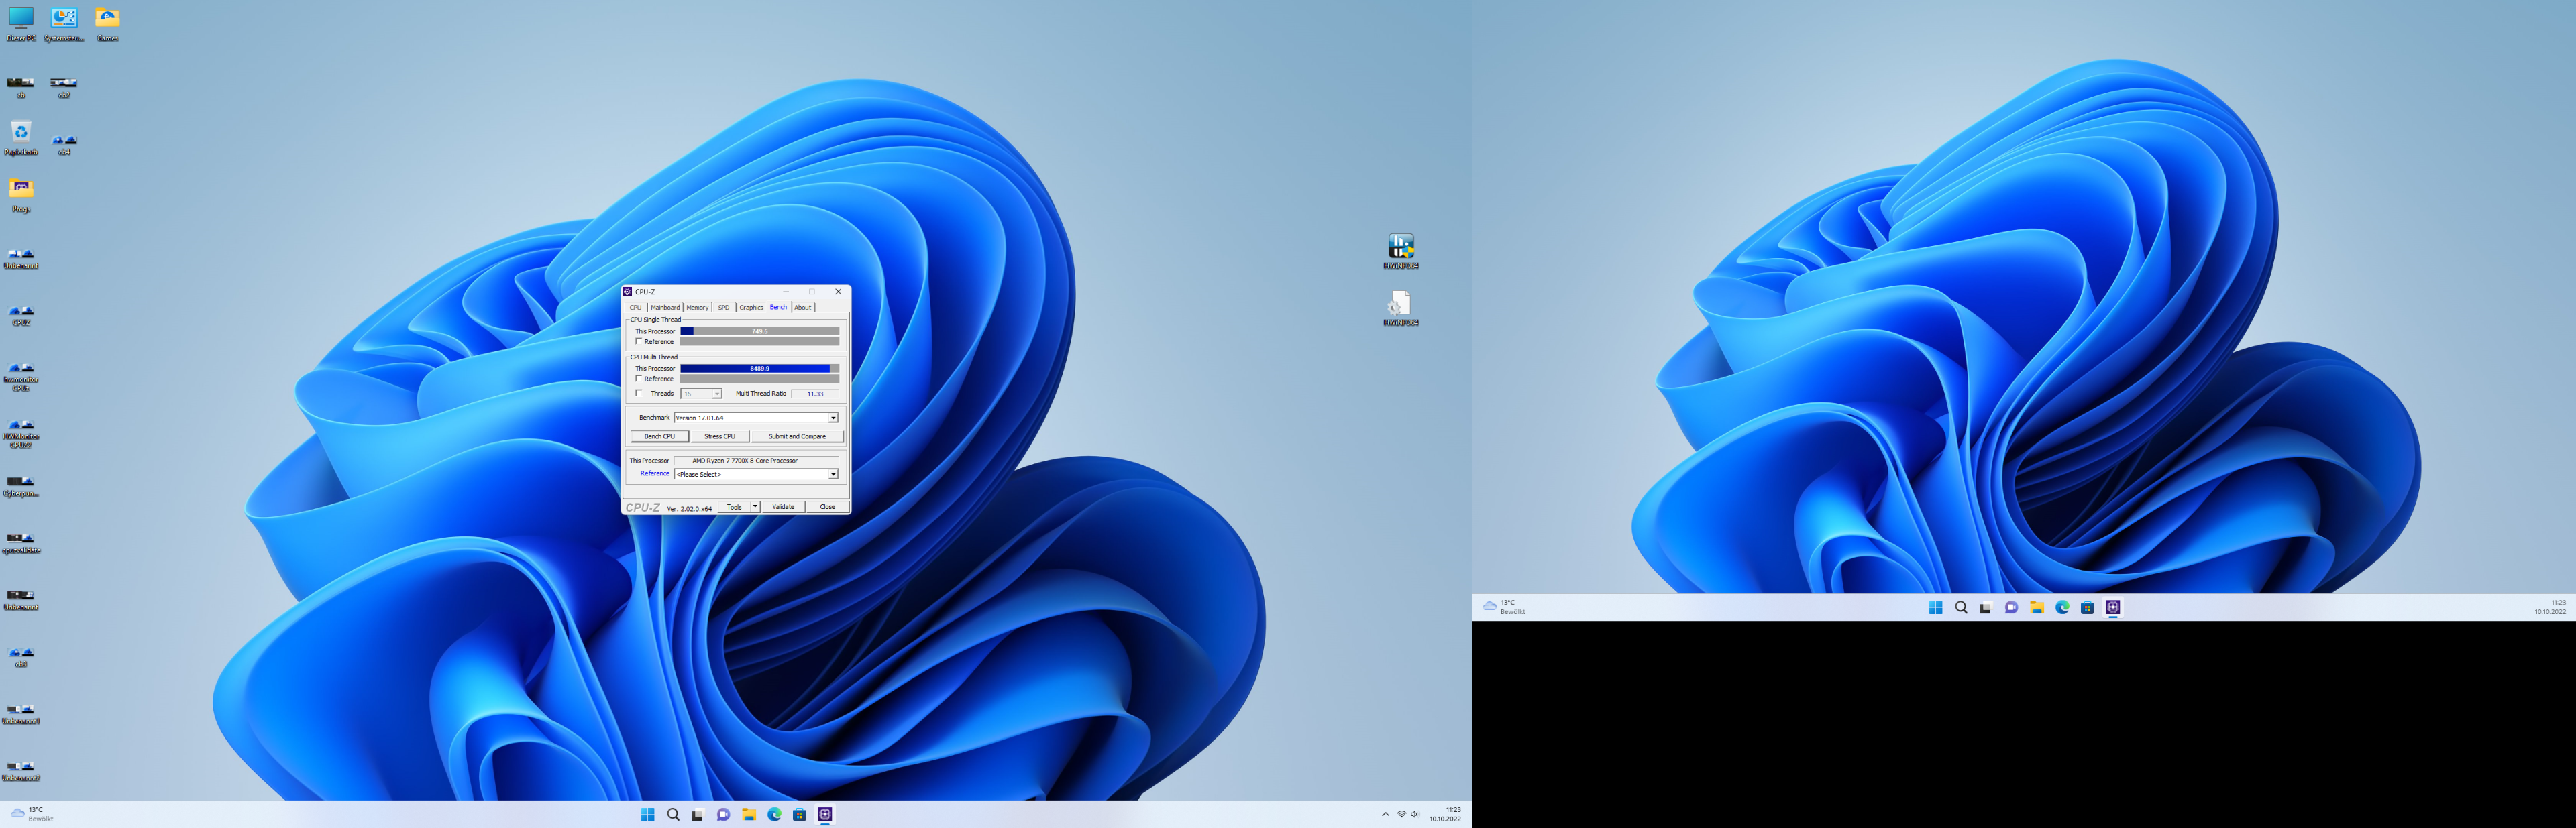Click the multi thread score bar 8489.9
The height and width of the screenshot is (828, 2576).
759,368
